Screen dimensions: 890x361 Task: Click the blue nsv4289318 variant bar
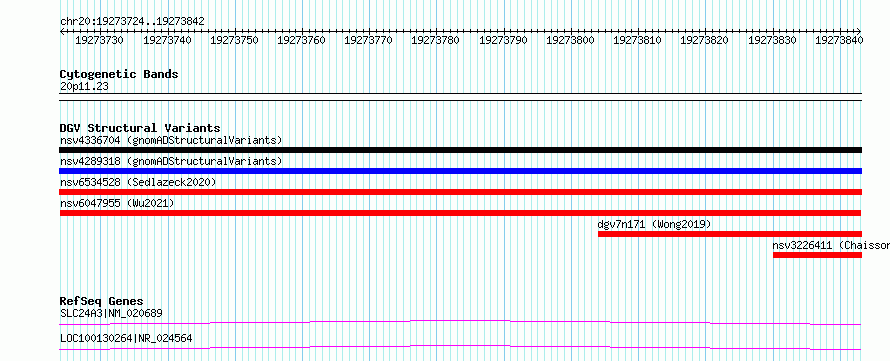[x=460, y=171]
